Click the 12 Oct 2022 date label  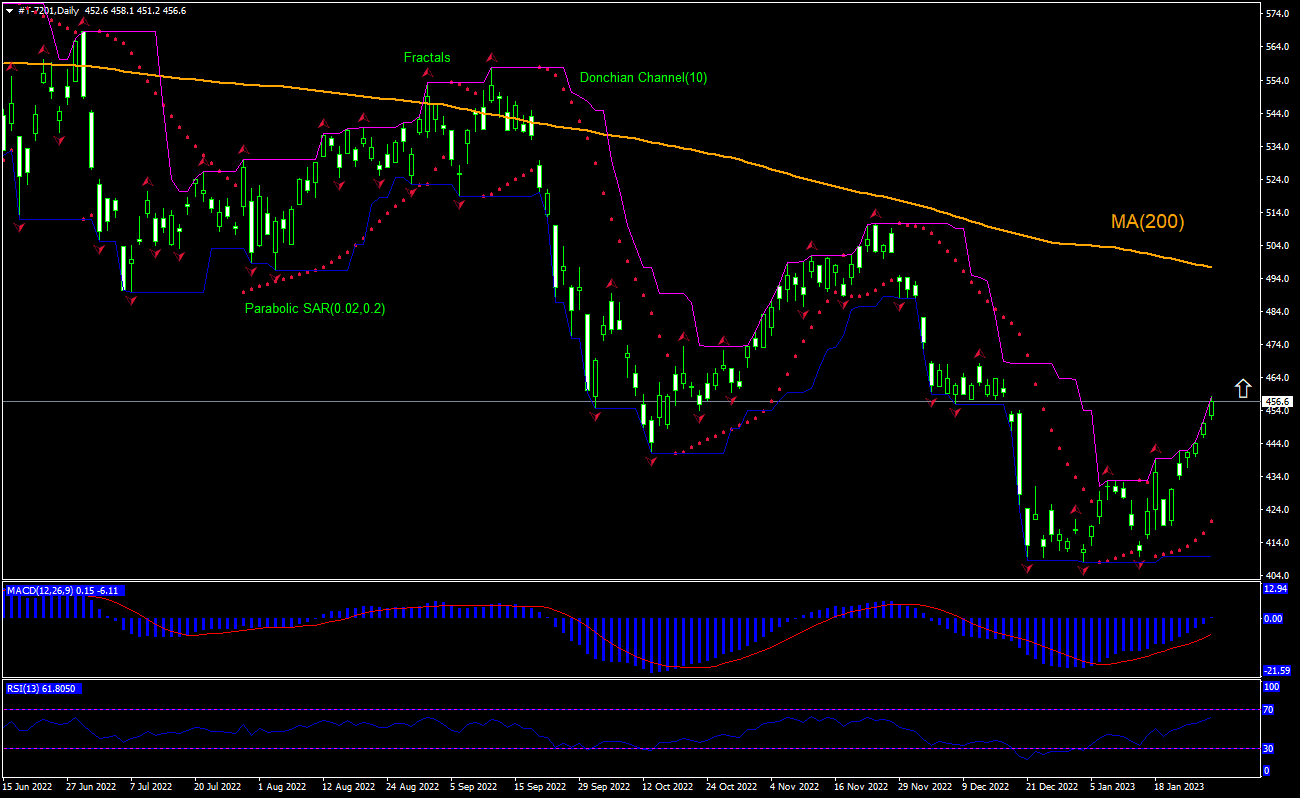pyautogui.click(x=668, y=788)
